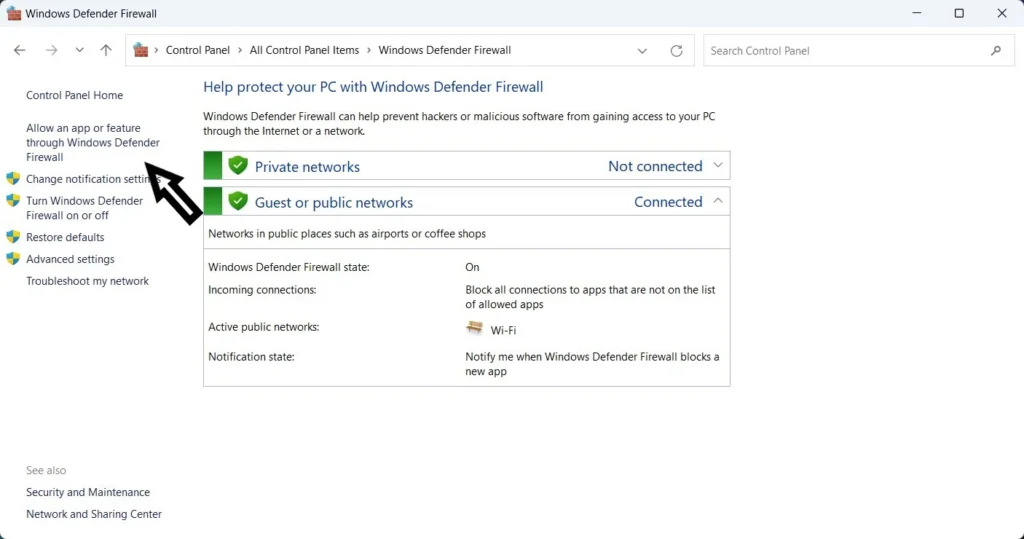Click the firewall icon in address bar

(x=140, y=50)
